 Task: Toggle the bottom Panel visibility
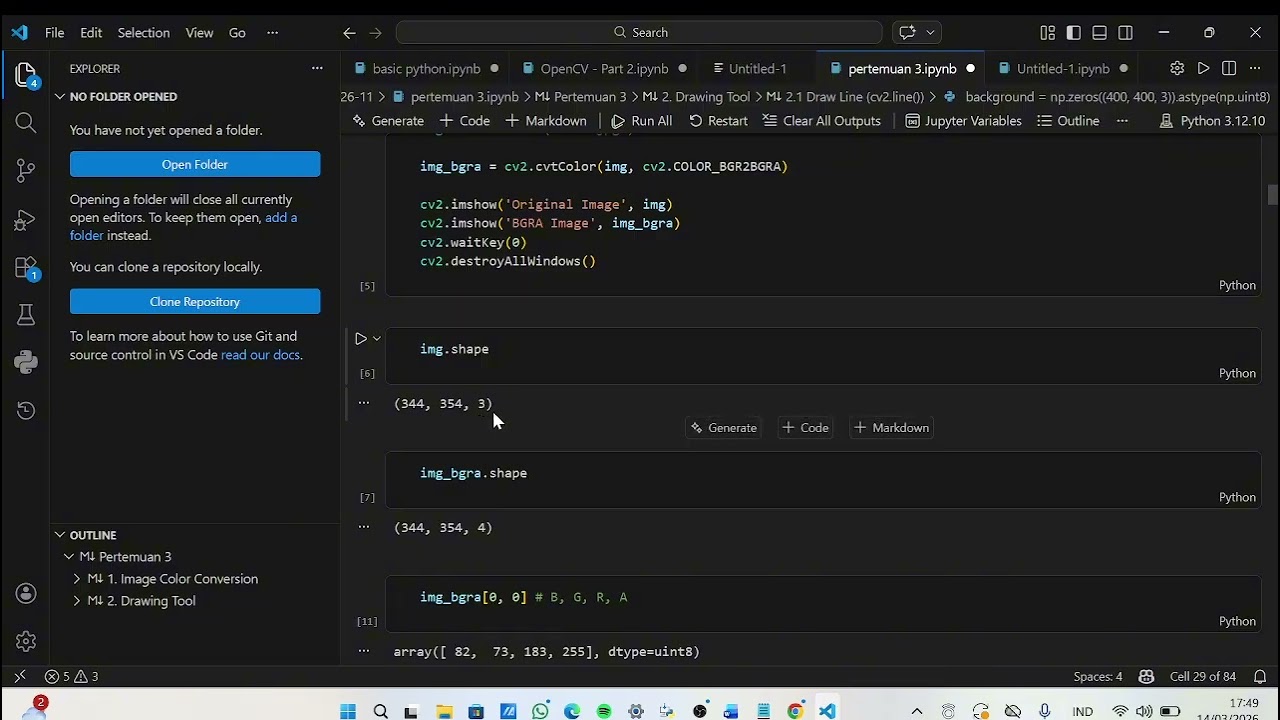(1100, 33)
